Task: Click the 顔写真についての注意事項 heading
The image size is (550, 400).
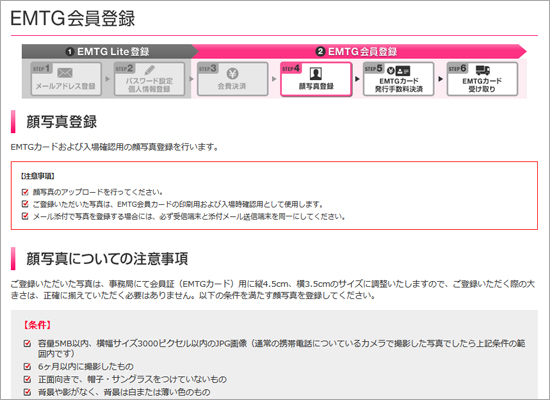Action: pos(107,259)
